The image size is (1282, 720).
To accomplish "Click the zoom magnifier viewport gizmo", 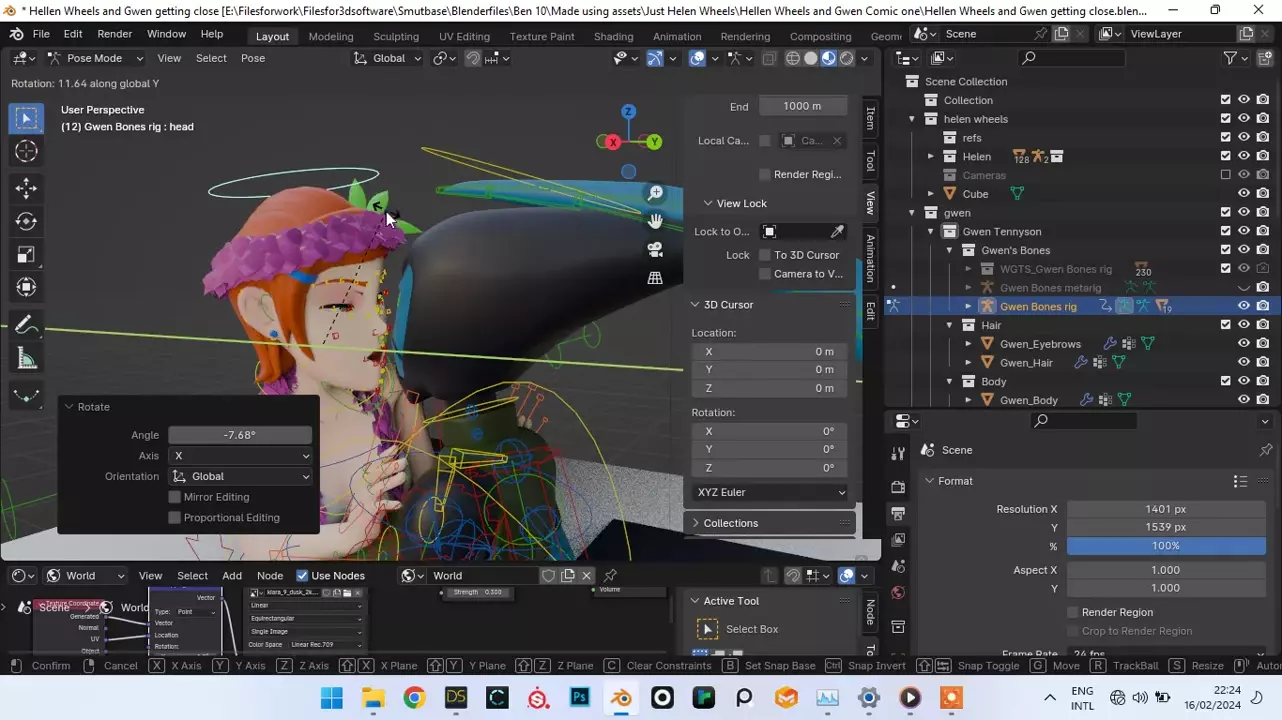I will pos(655,193).
